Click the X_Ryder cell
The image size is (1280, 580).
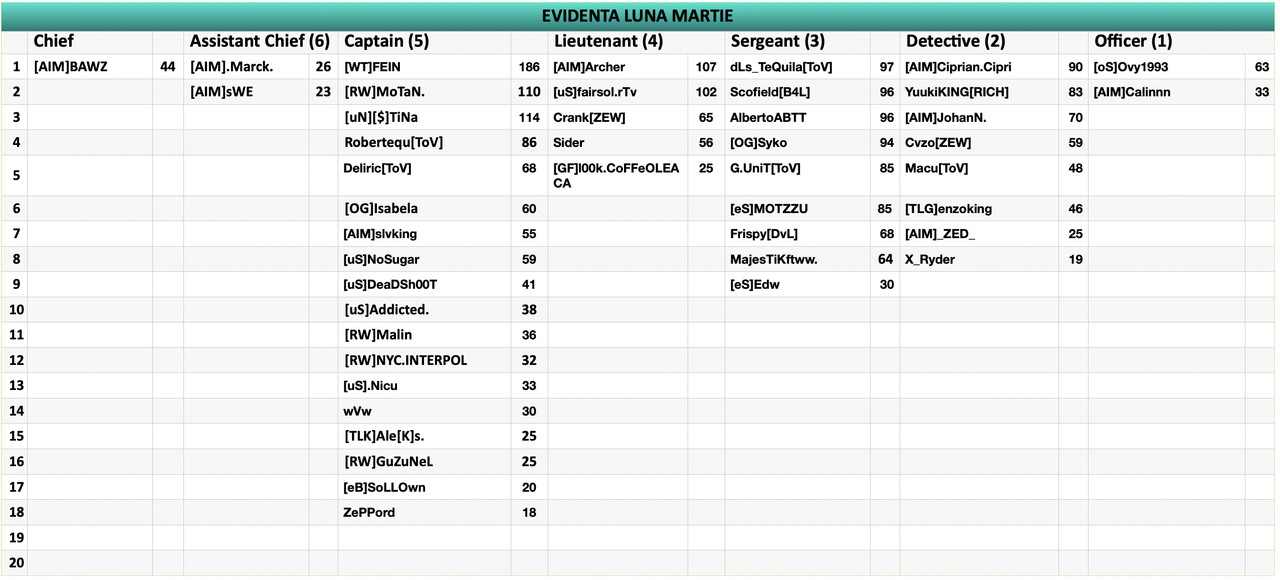click(979, 259)
